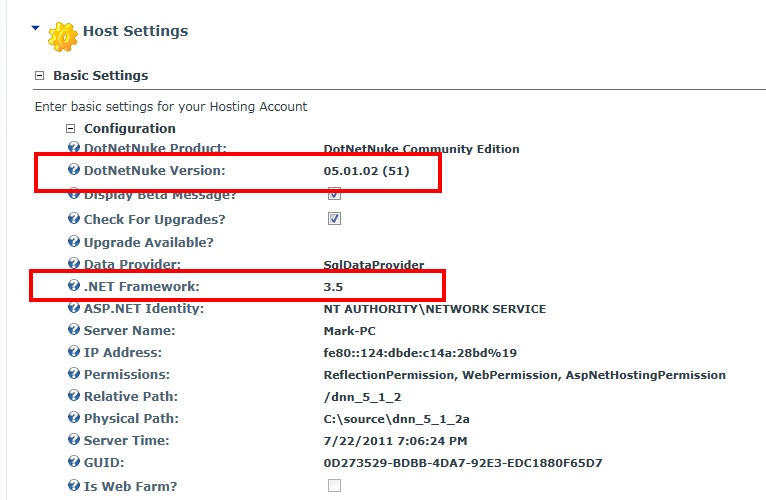This screenshot has width=766, height=500.
Task: Click the Basic Settings heading text
Action: point(101,76)
